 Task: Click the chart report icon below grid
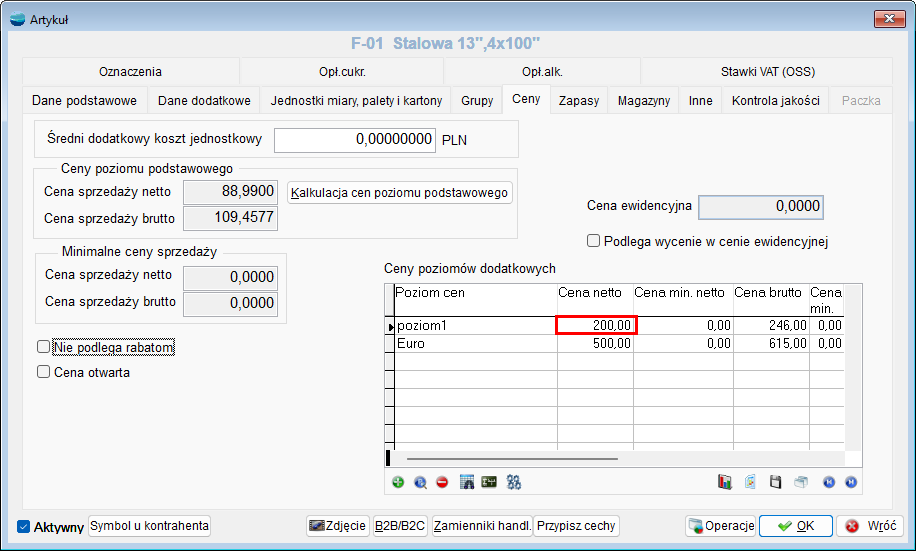[x=725, y=482]
